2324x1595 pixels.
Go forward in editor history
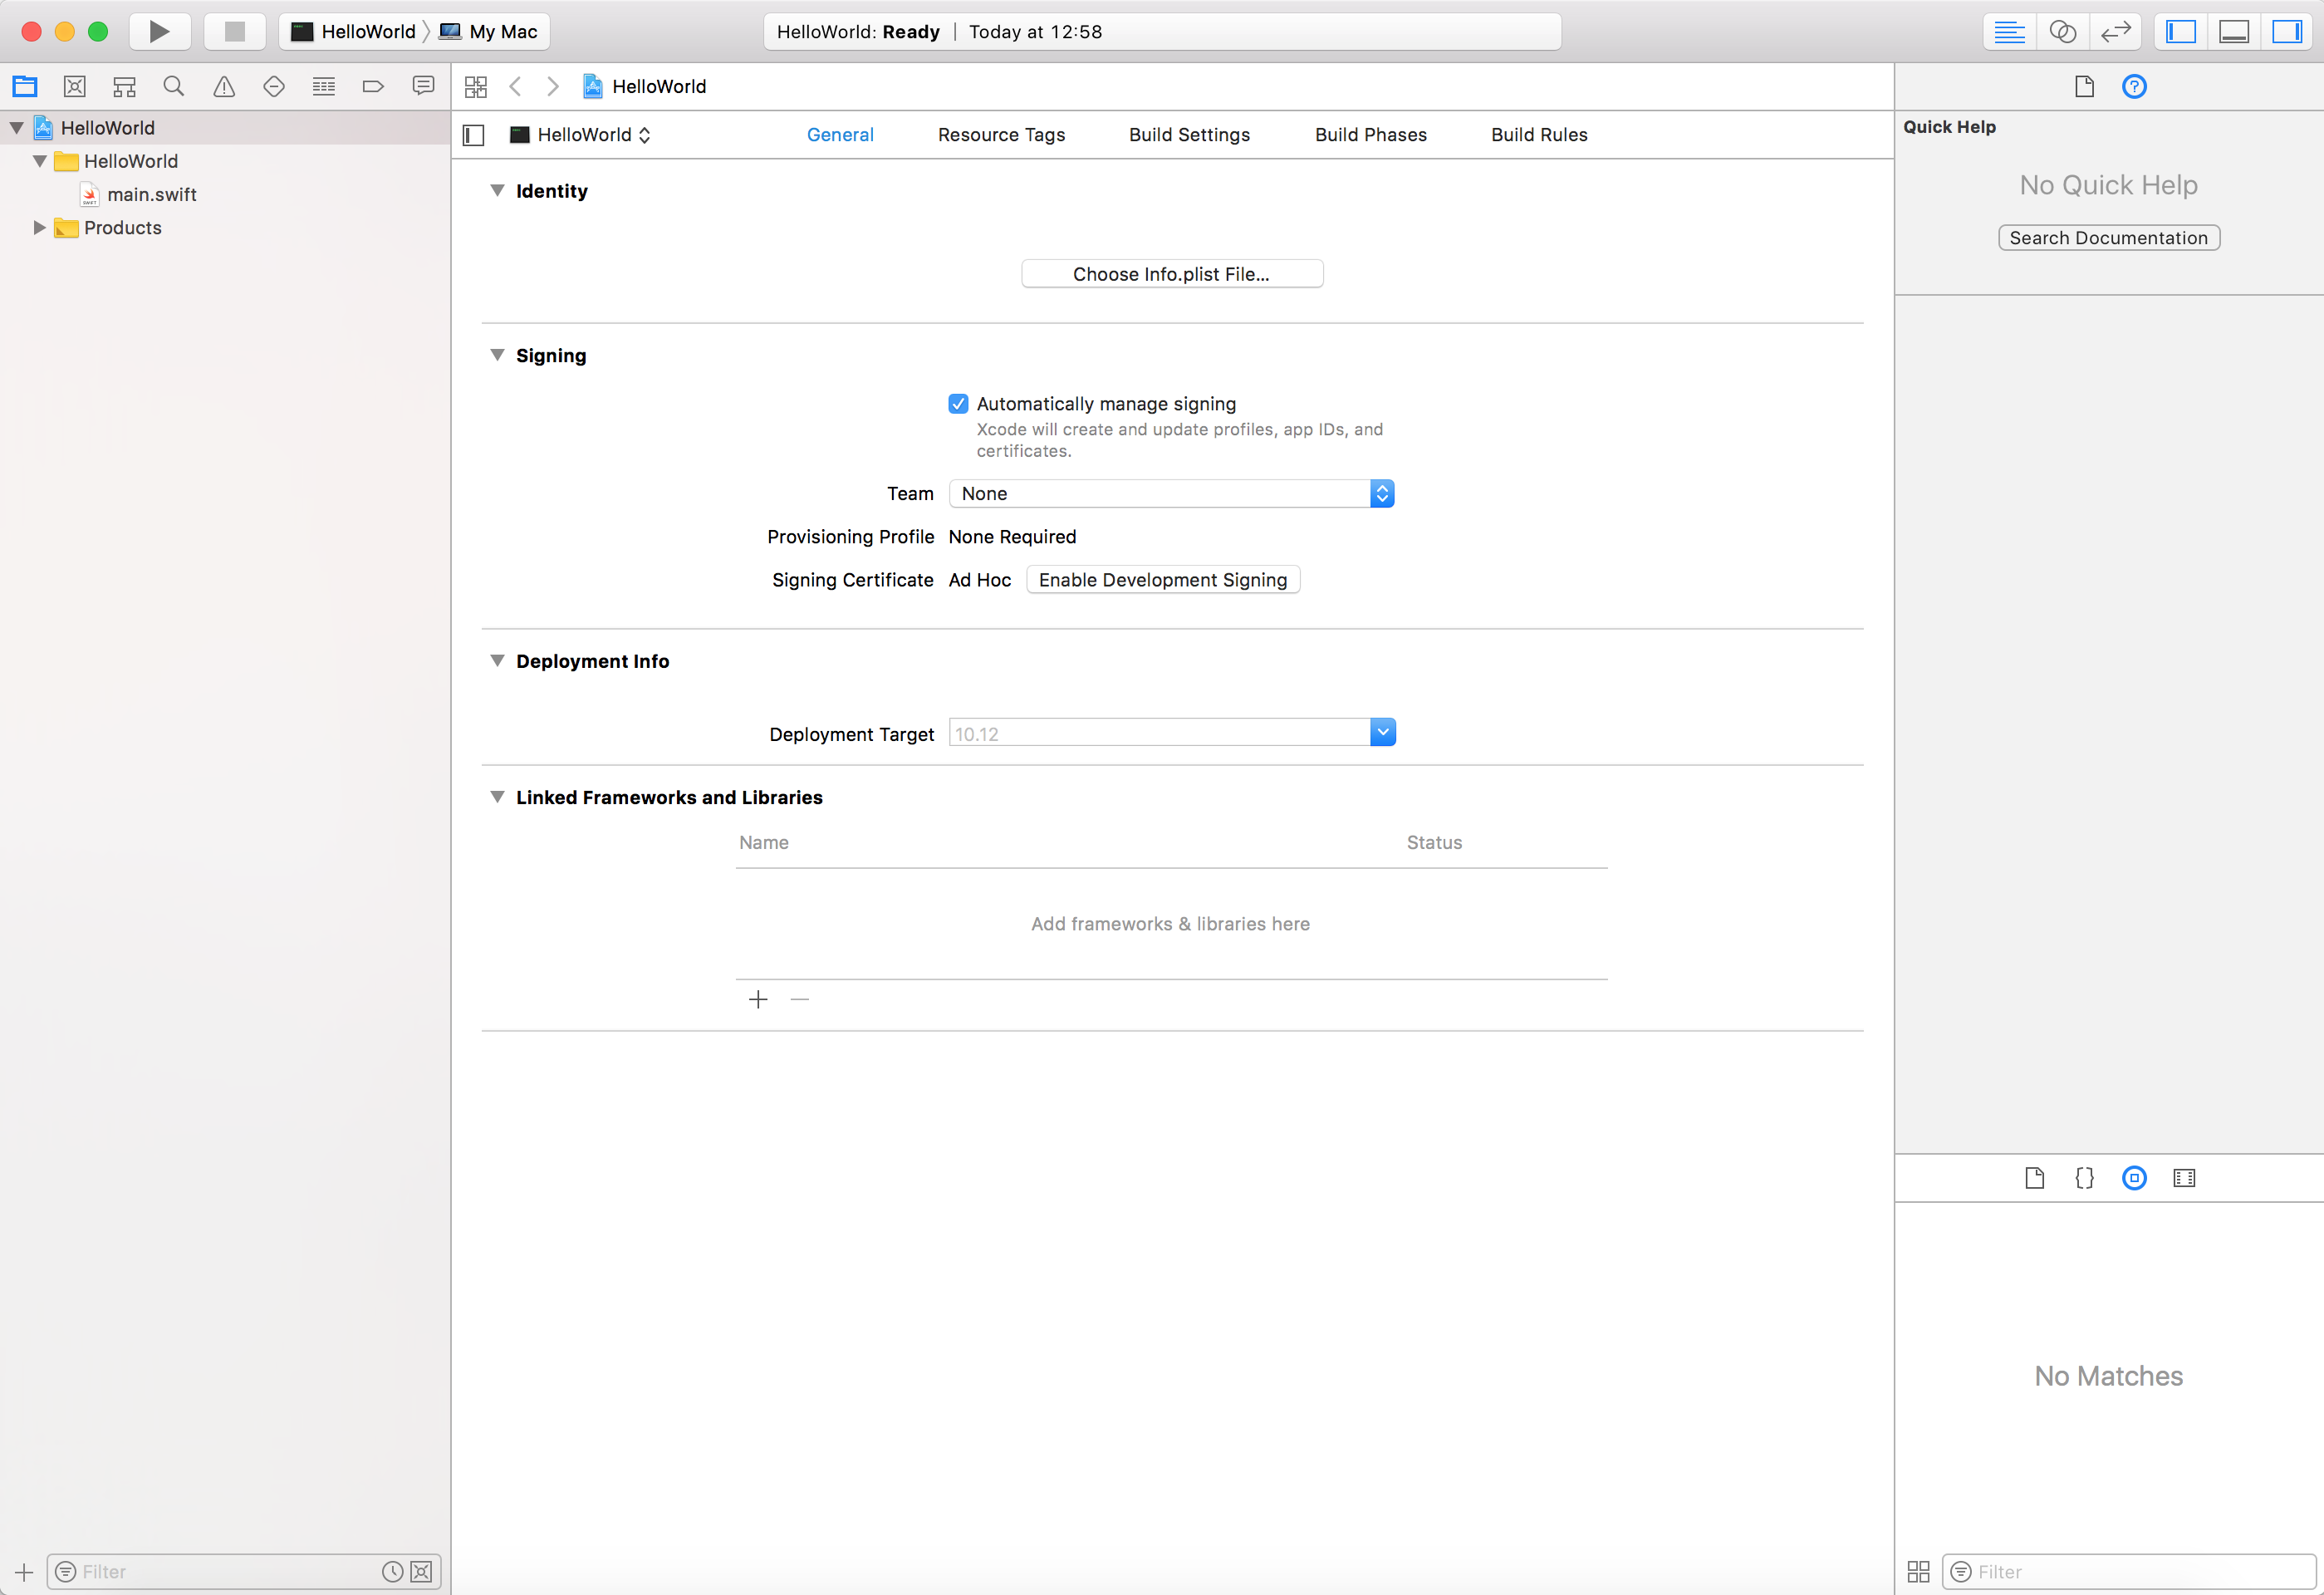pos(553,86)
